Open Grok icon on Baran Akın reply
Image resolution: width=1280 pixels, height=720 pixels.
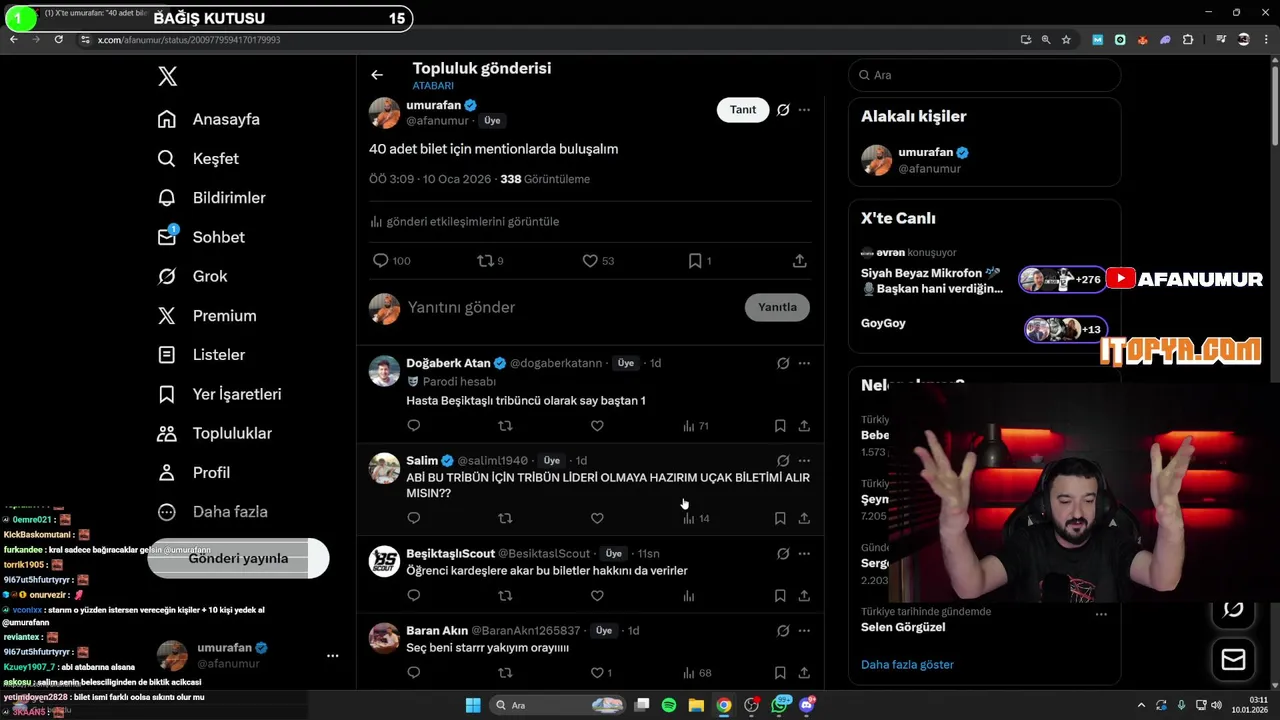click(x=783, y=631)
